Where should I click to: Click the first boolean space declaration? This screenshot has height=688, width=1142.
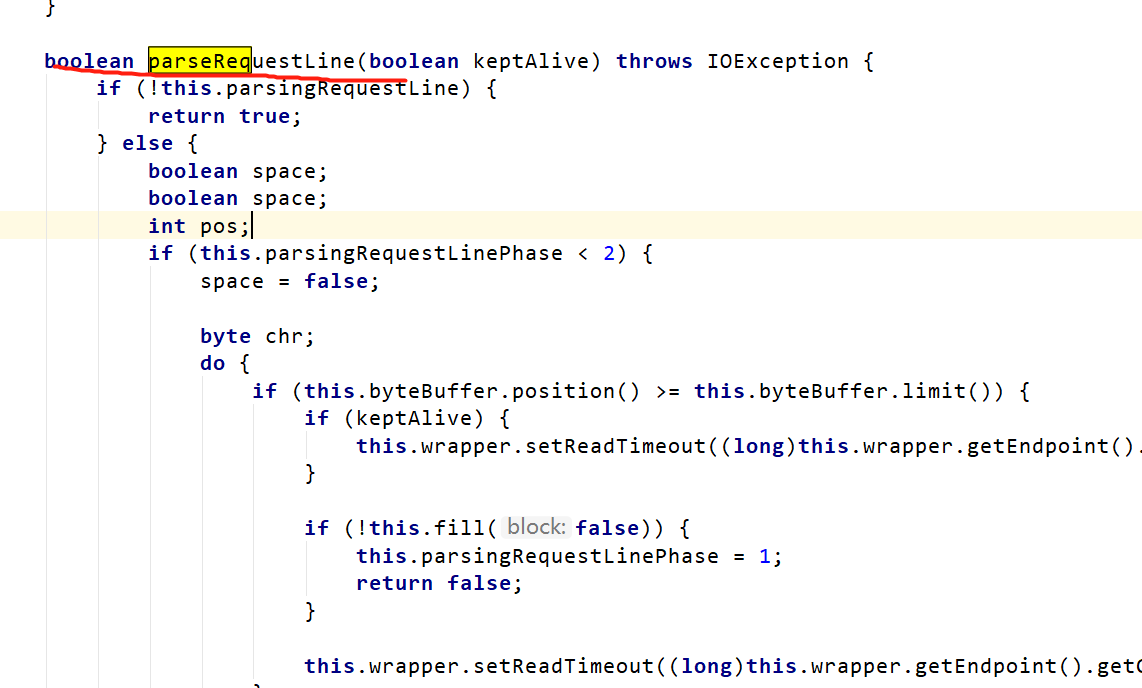(240, 171)
